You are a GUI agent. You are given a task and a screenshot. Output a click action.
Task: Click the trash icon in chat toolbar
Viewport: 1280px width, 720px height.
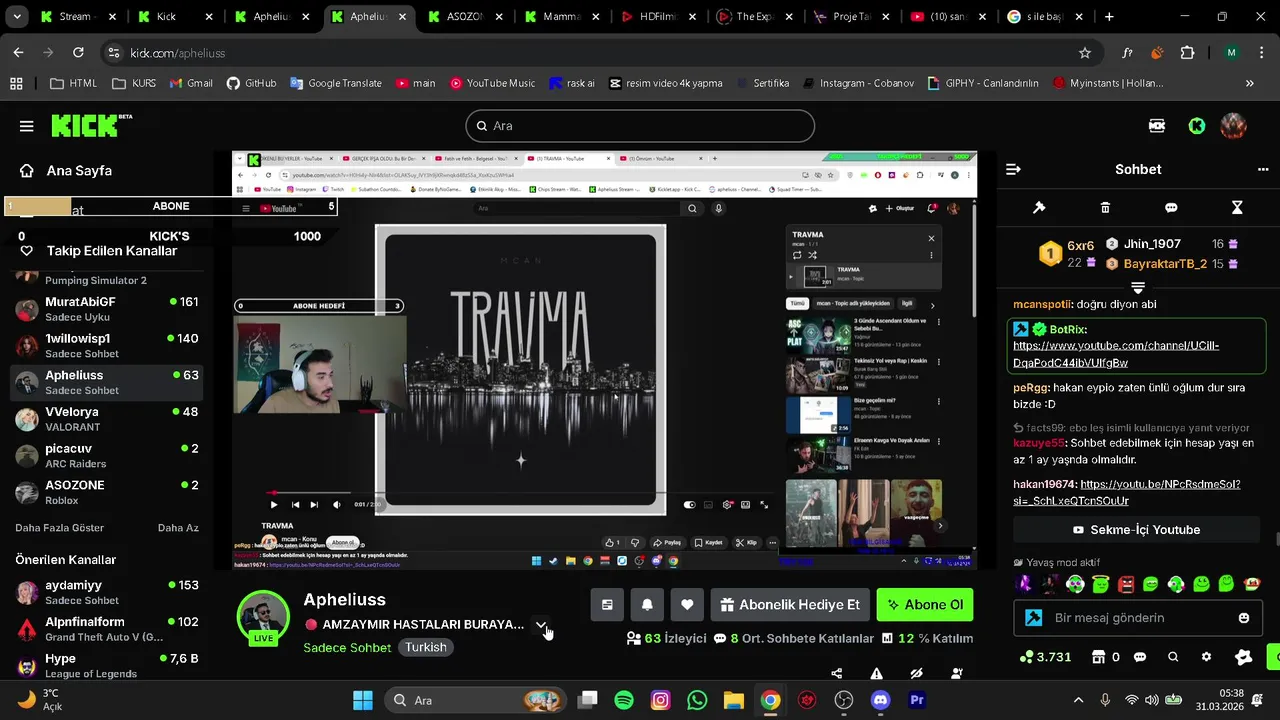coord(1105,208)
